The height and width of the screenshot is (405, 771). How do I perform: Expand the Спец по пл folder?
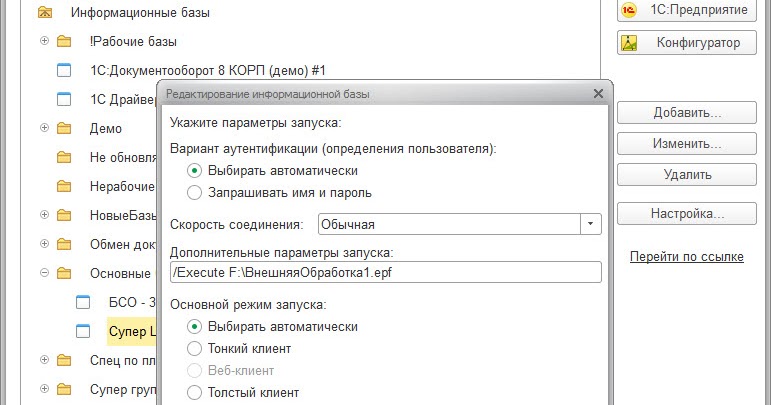(43, 360)
